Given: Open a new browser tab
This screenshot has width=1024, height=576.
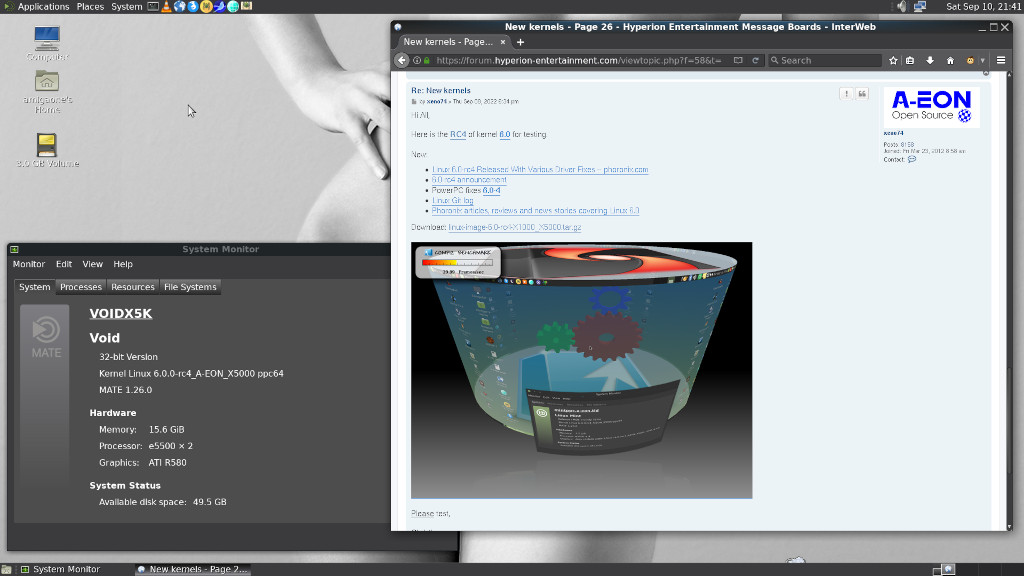Looking at the screenshot, I should (x=520, y=42).
